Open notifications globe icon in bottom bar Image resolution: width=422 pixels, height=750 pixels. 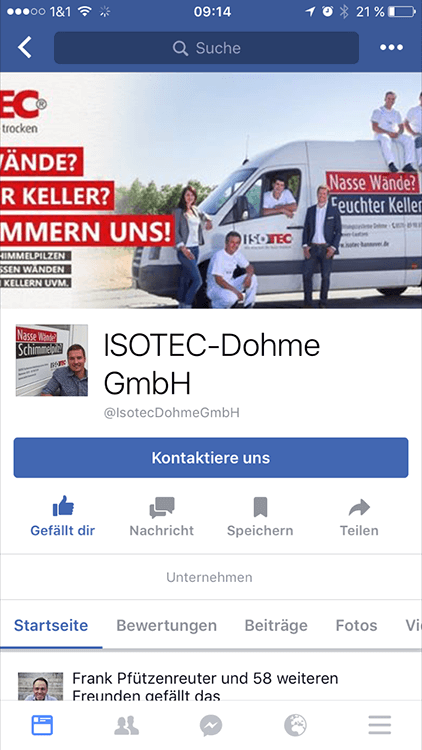(x=295, y=726)
